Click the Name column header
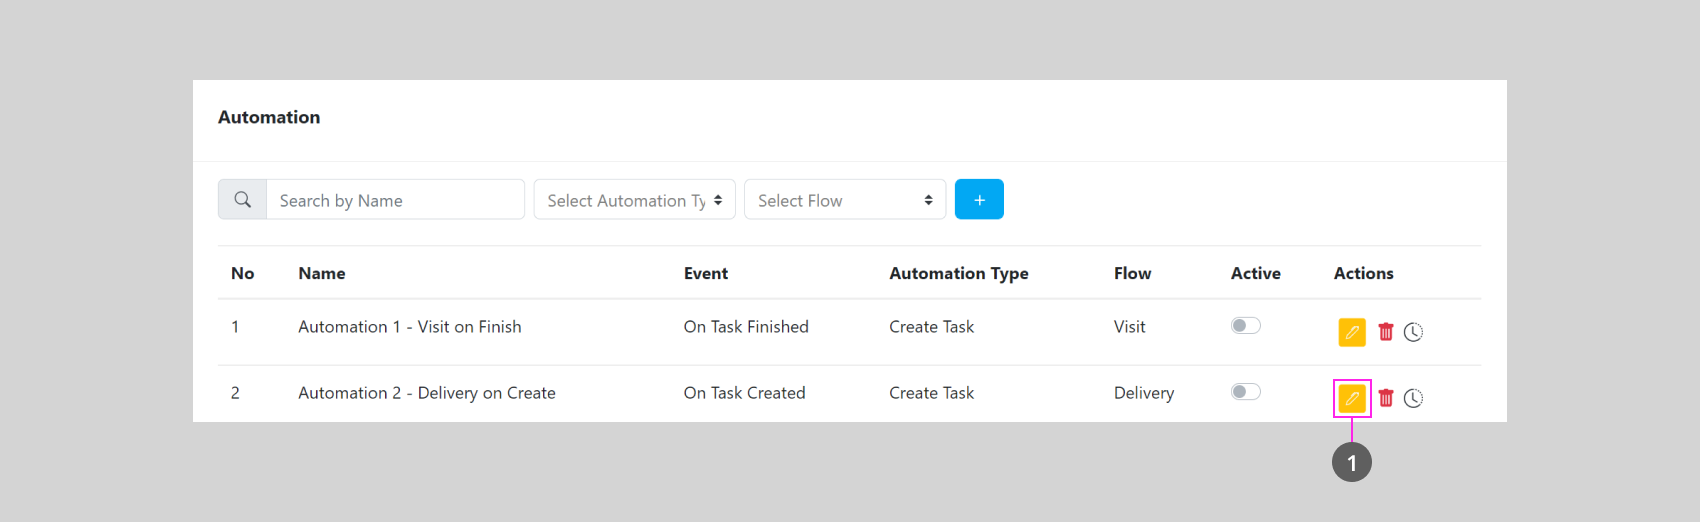1700x522 pixels. click(321, 273)
